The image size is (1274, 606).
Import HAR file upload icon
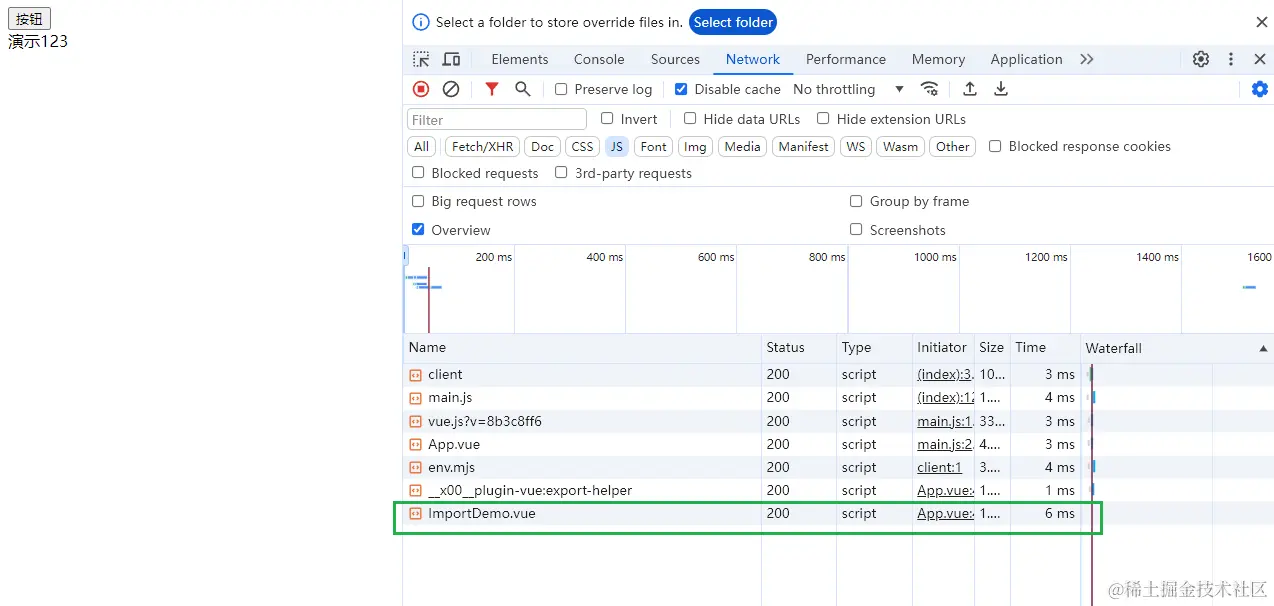(x=970, y=89)
